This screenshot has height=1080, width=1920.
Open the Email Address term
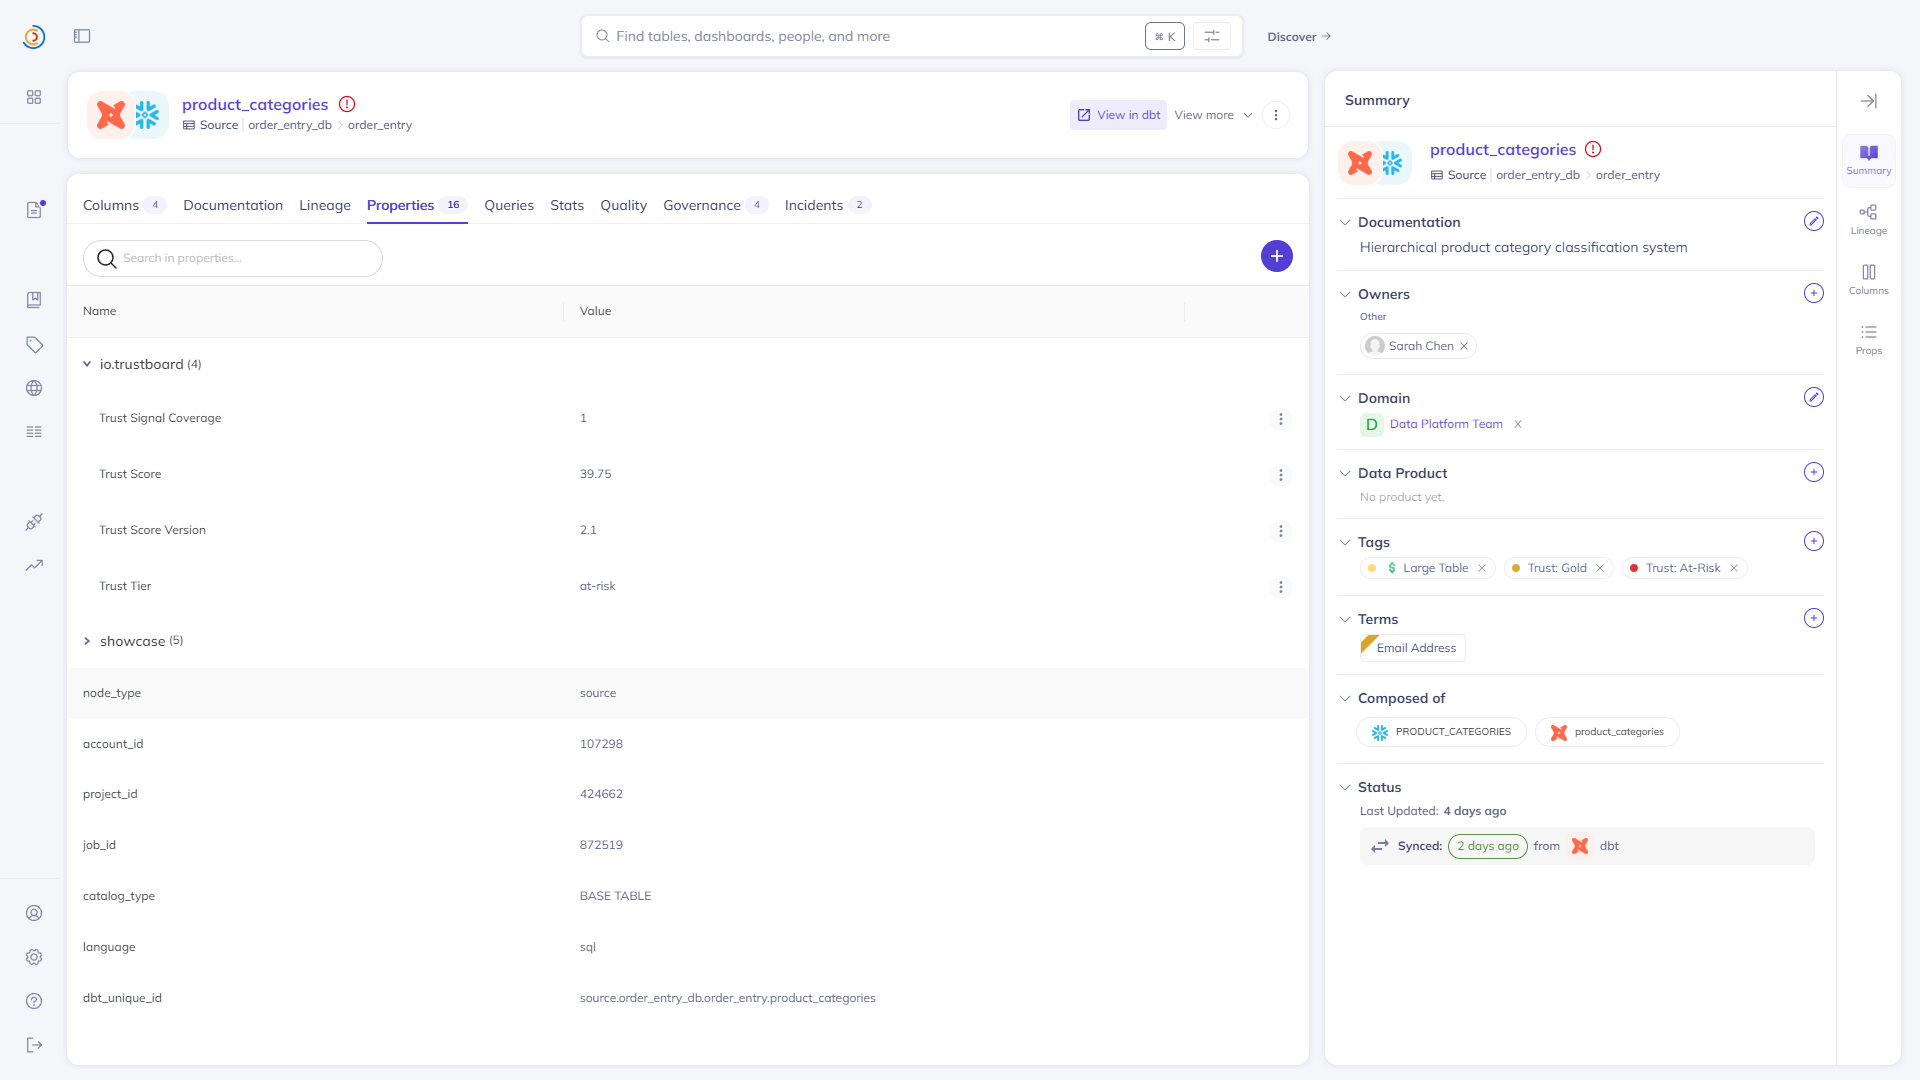click(x=1413, y=648)
